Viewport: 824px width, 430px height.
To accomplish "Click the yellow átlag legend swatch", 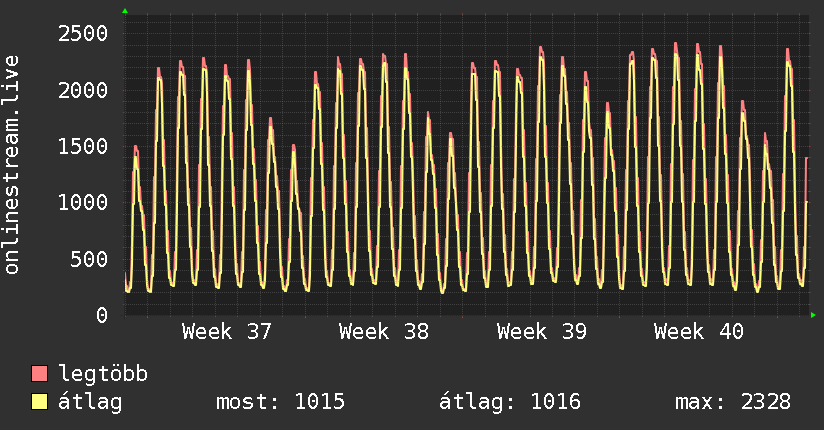I will (39, 402).
